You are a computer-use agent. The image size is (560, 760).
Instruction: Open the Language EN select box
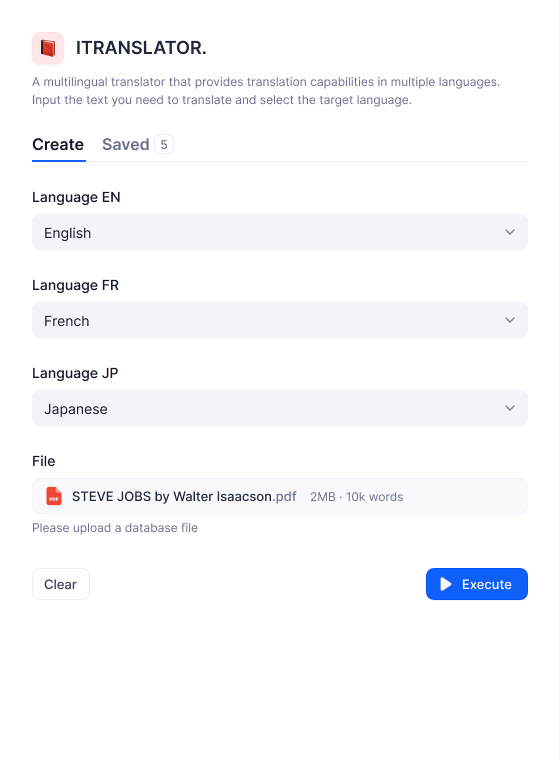click(280, 232)
